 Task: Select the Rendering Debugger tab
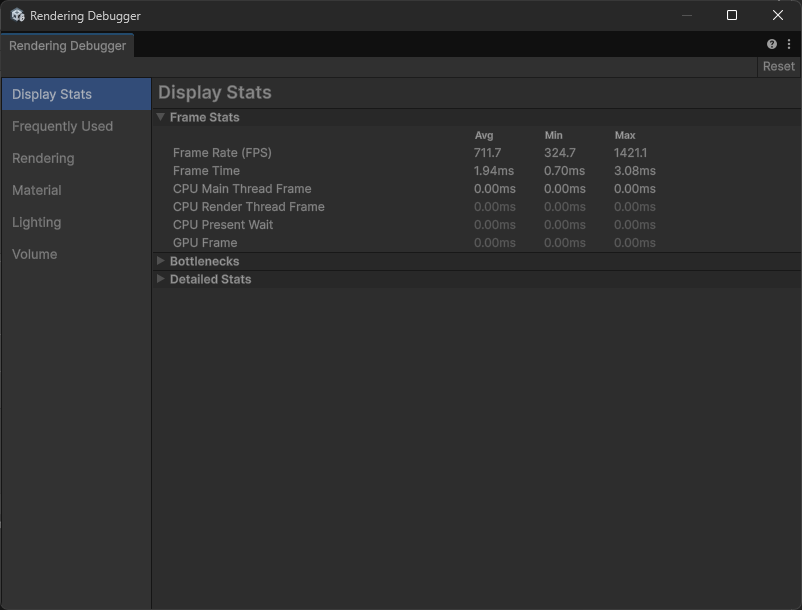point(67,46)
